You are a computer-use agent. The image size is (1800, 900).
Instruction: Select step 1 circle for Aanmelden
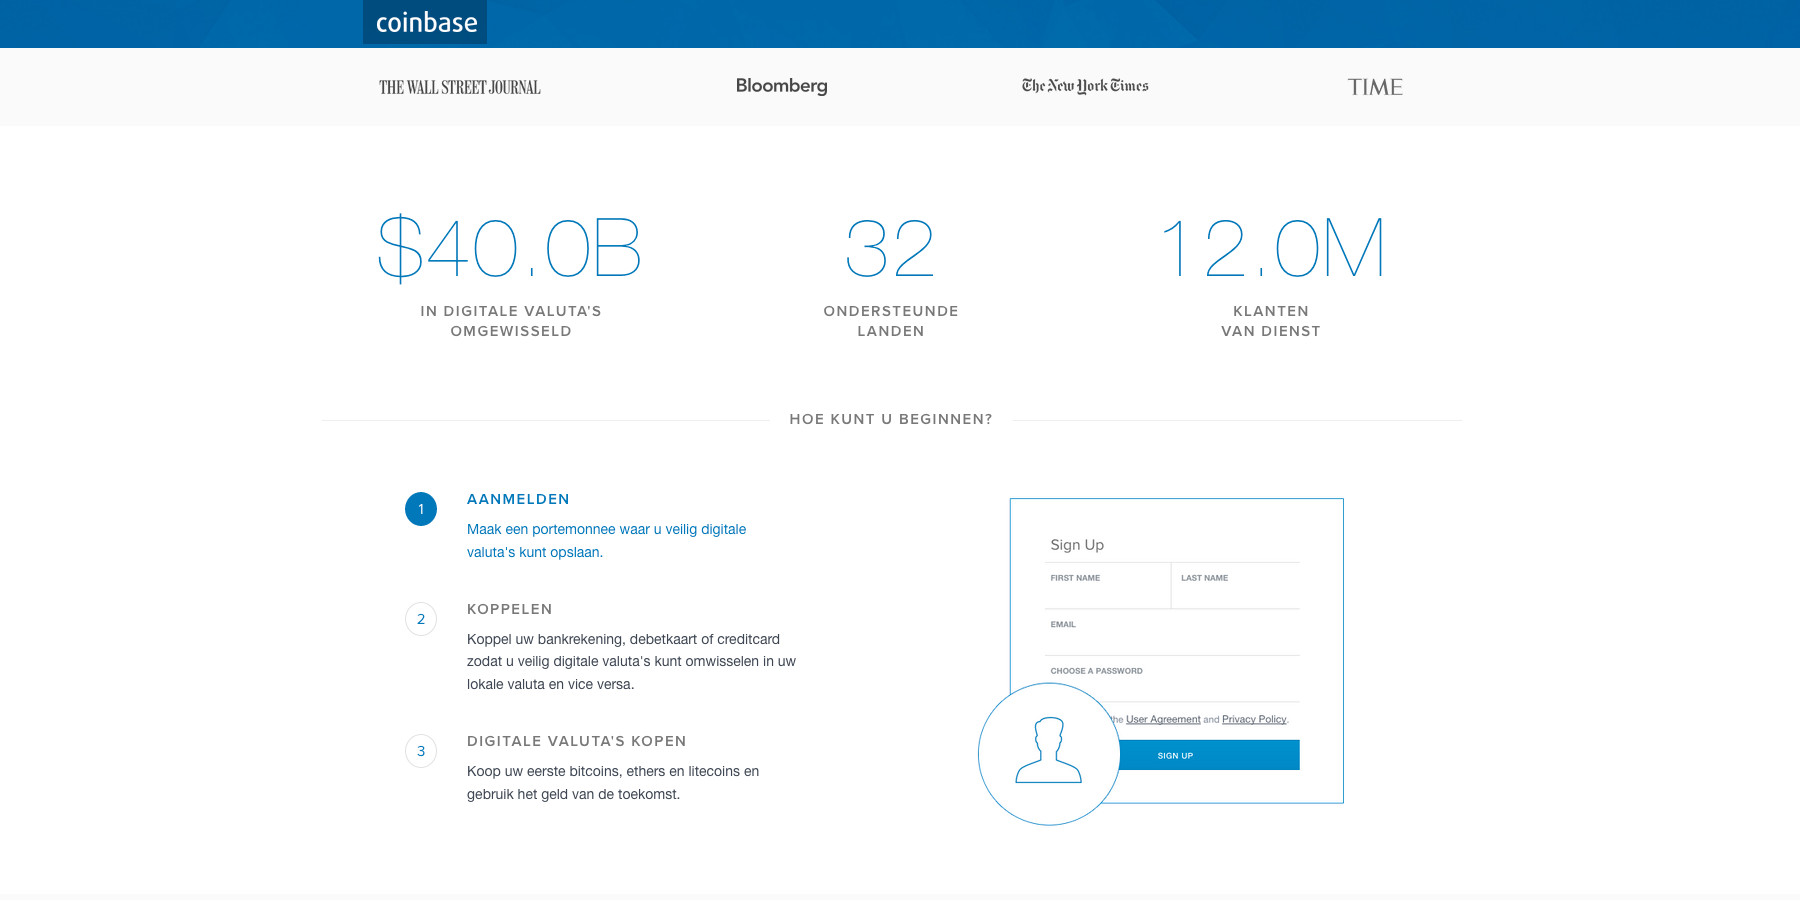click(421, 509)
